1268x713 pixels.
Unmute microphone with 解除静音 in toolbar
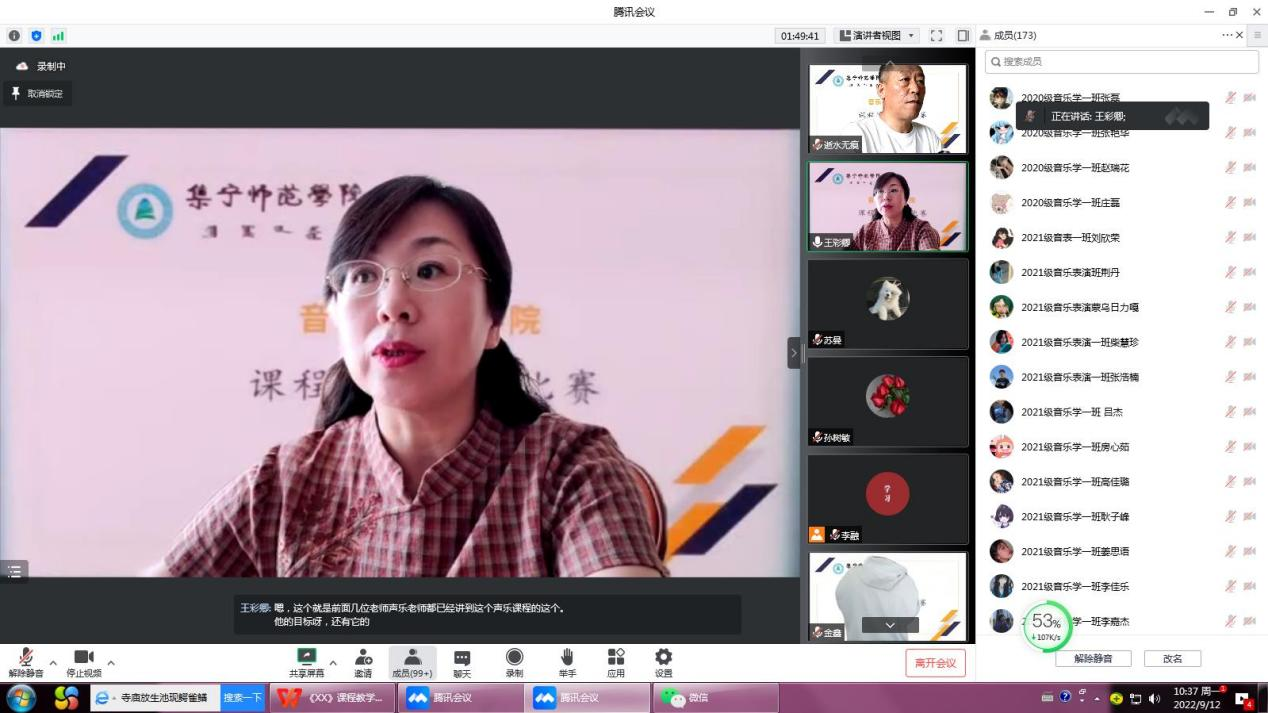[26, 659]
